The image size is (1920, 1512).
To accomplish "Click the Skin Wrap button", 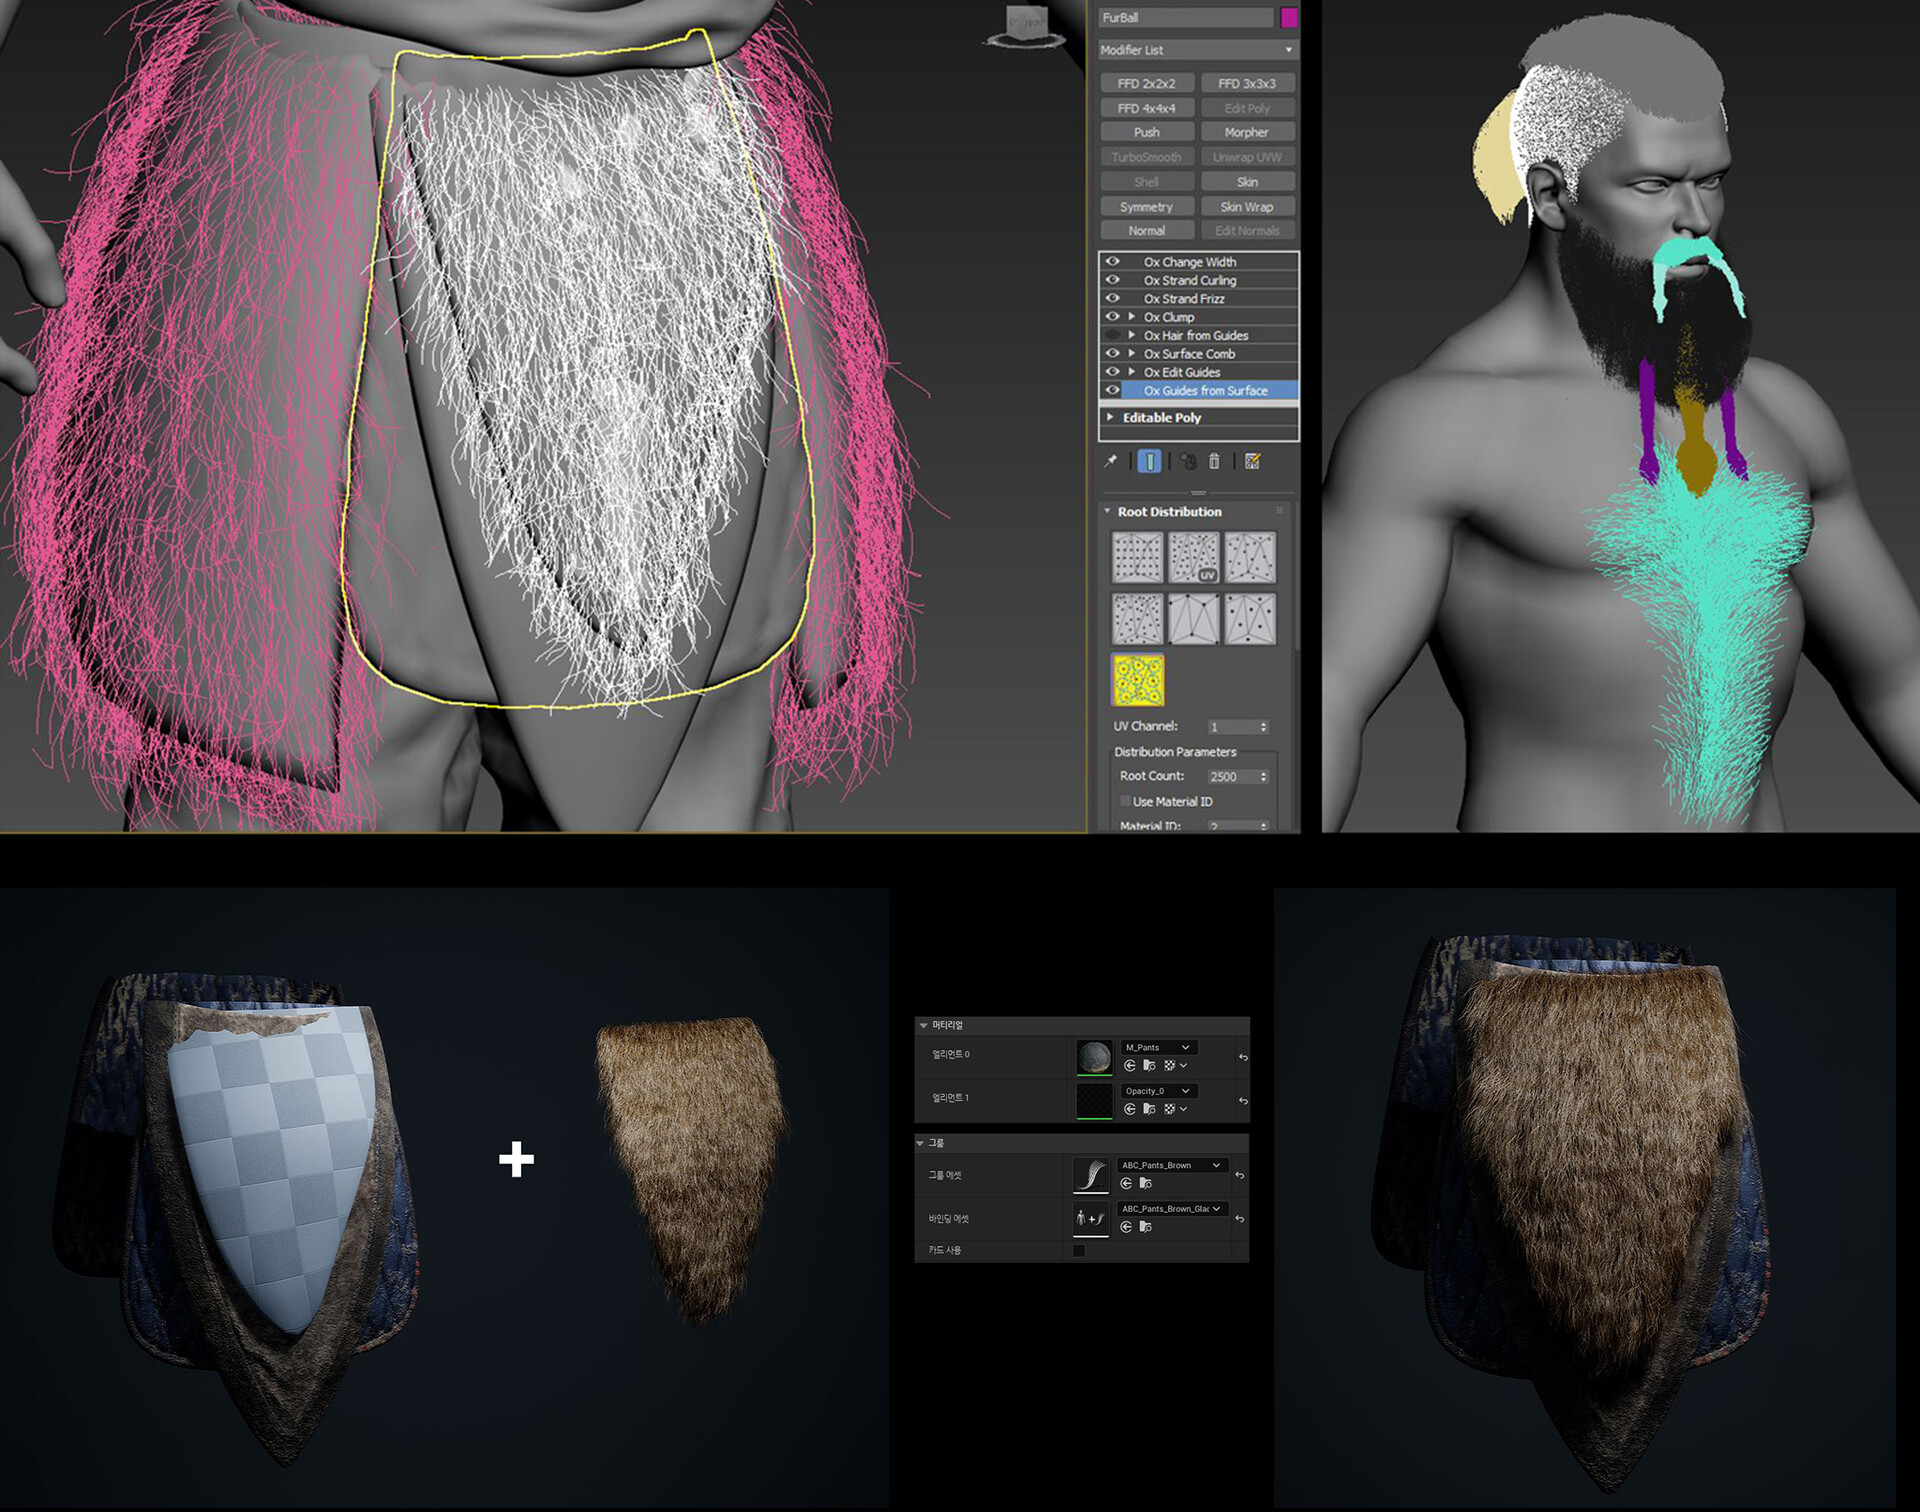I will pyautogui.click(x=1246, y=206).
